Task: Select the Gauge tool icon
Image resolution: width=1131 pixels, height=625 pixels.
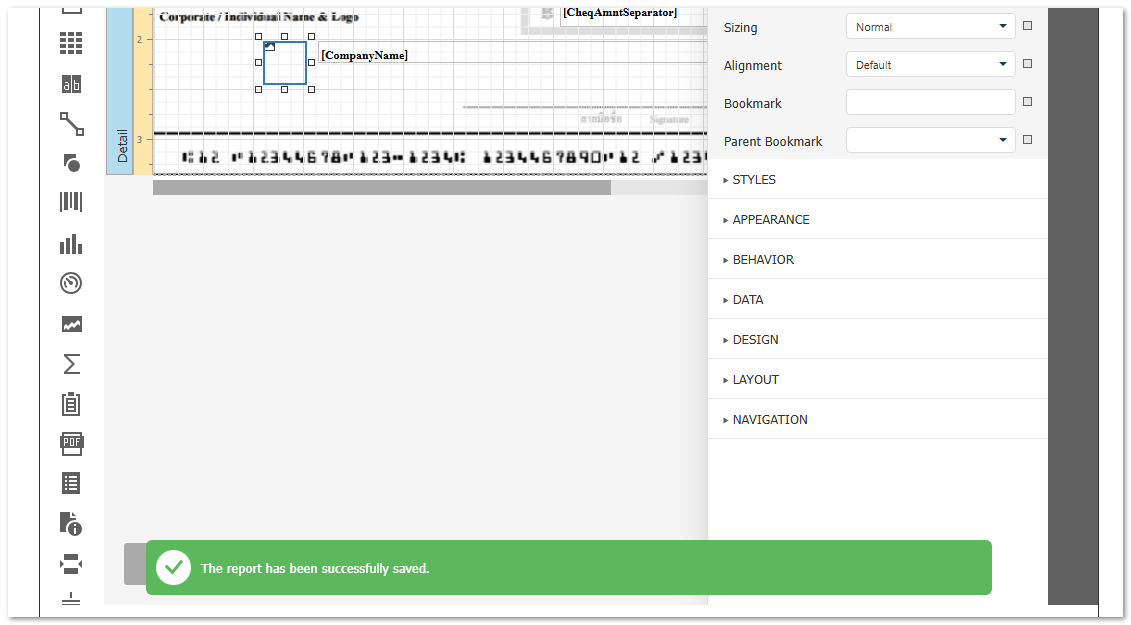Action: point(71,283)
